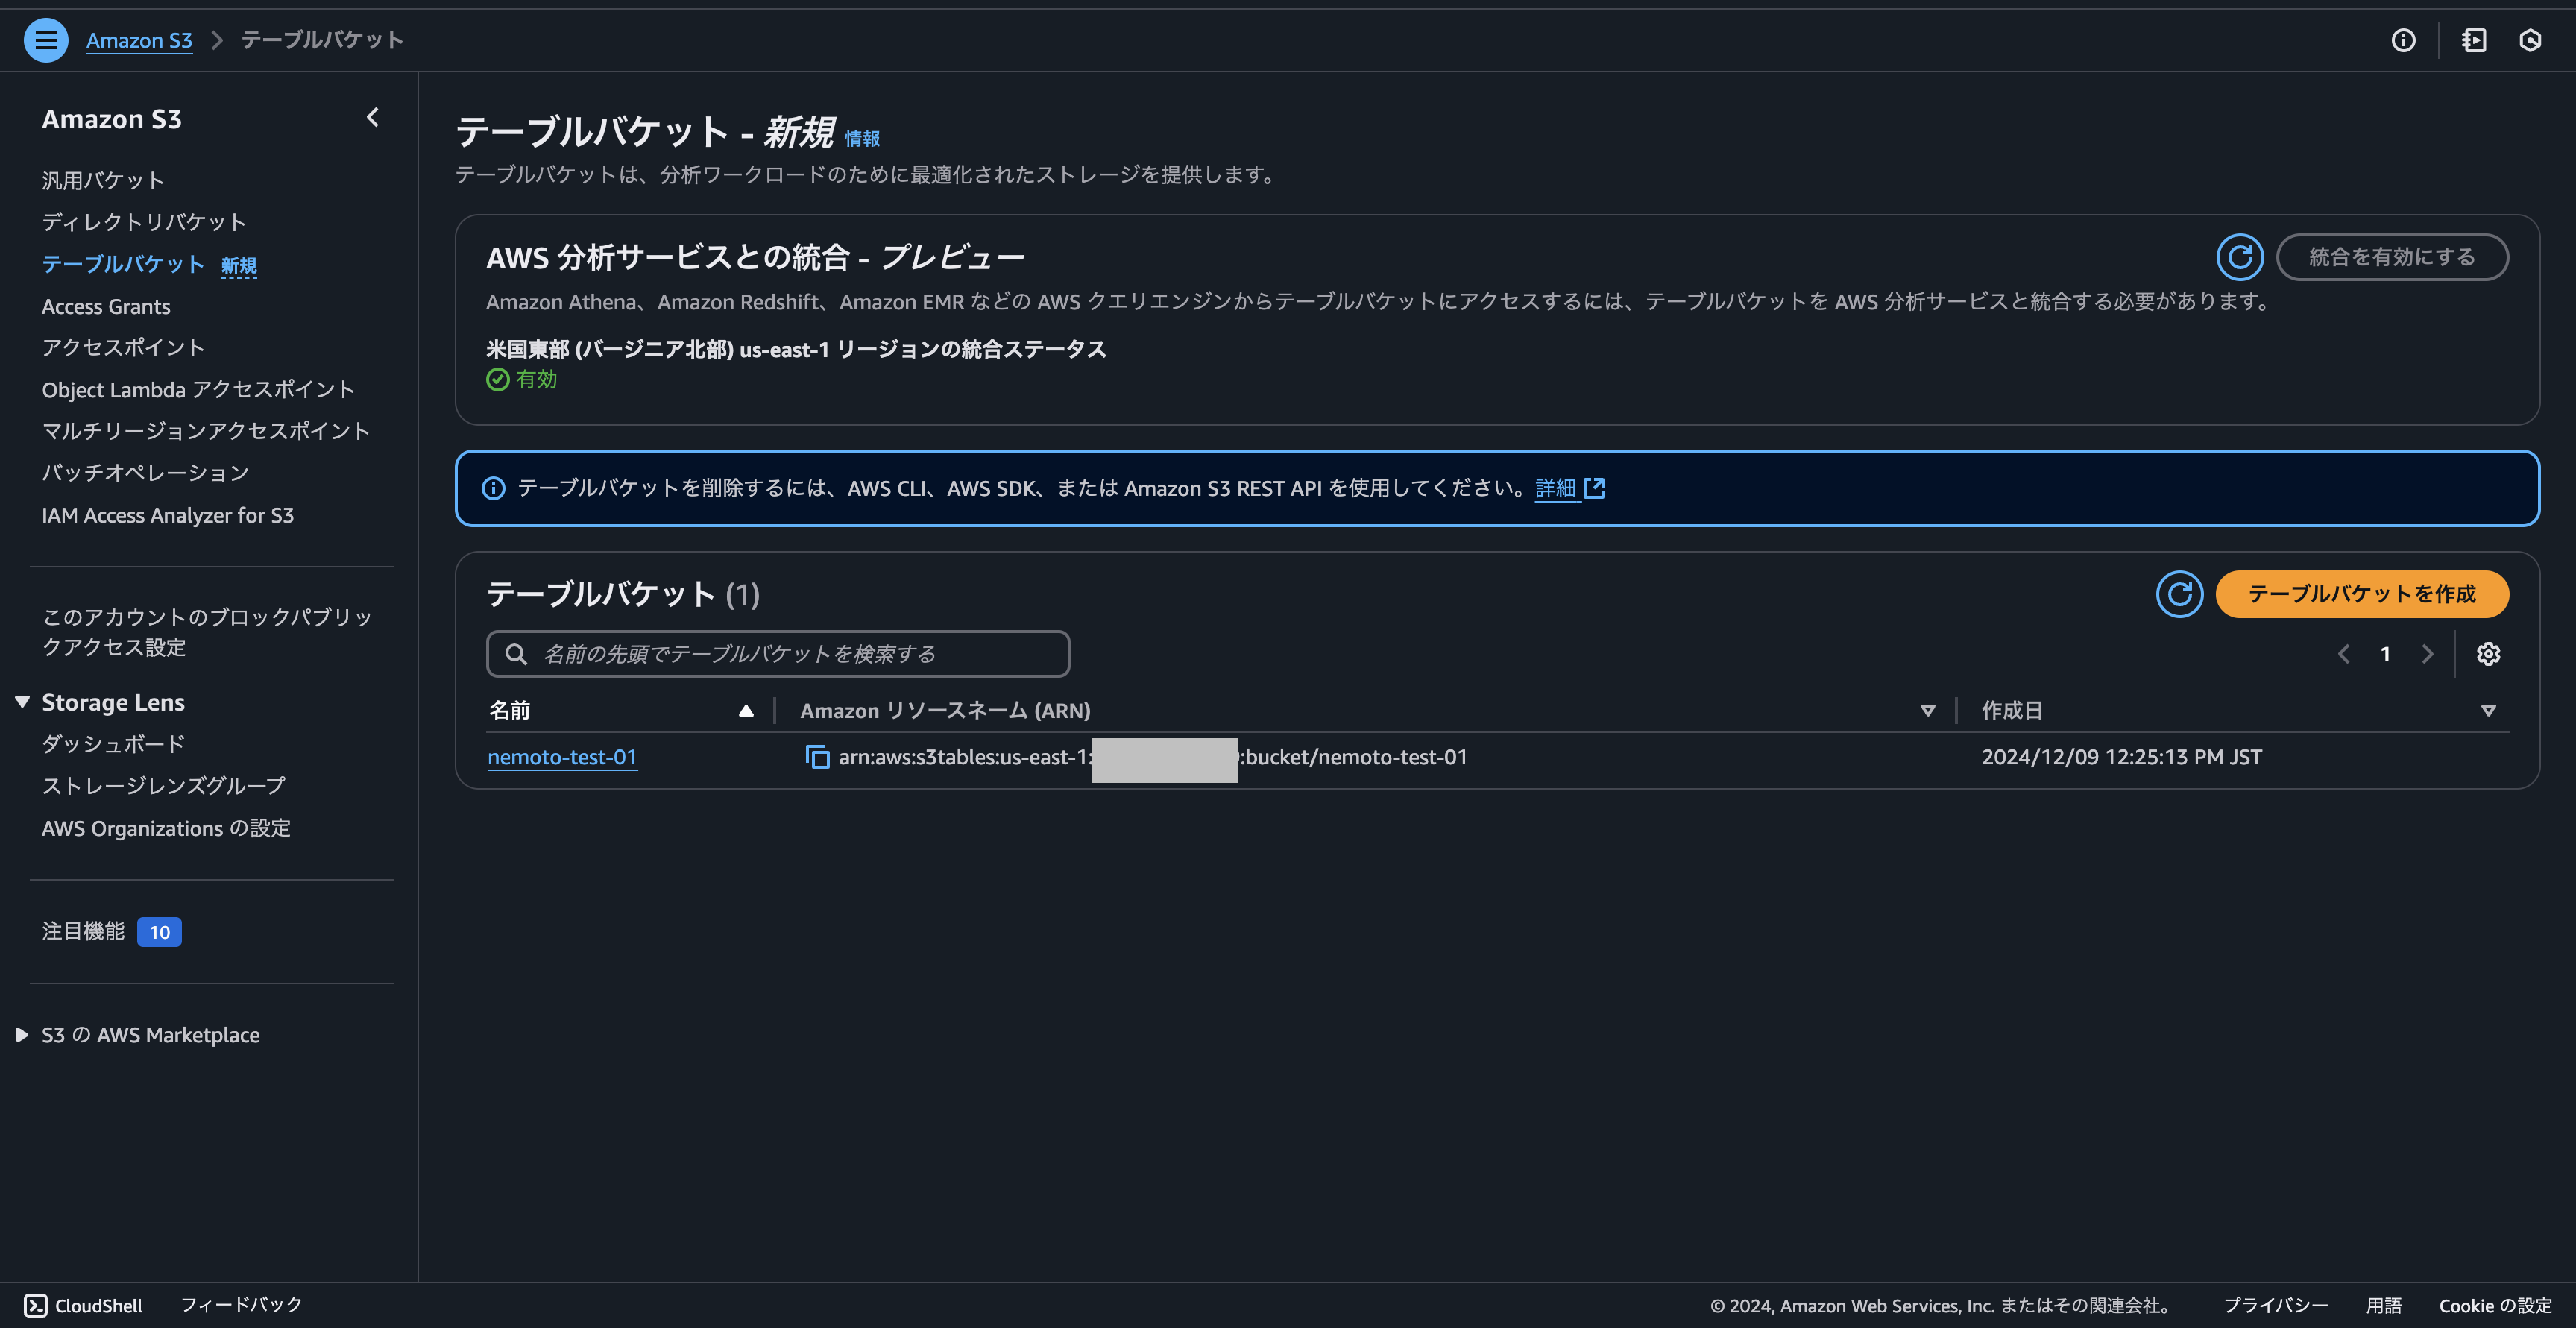Open table preferences gear icon
This screenshot has height=1328, width=2576.
pos(2488,654)
